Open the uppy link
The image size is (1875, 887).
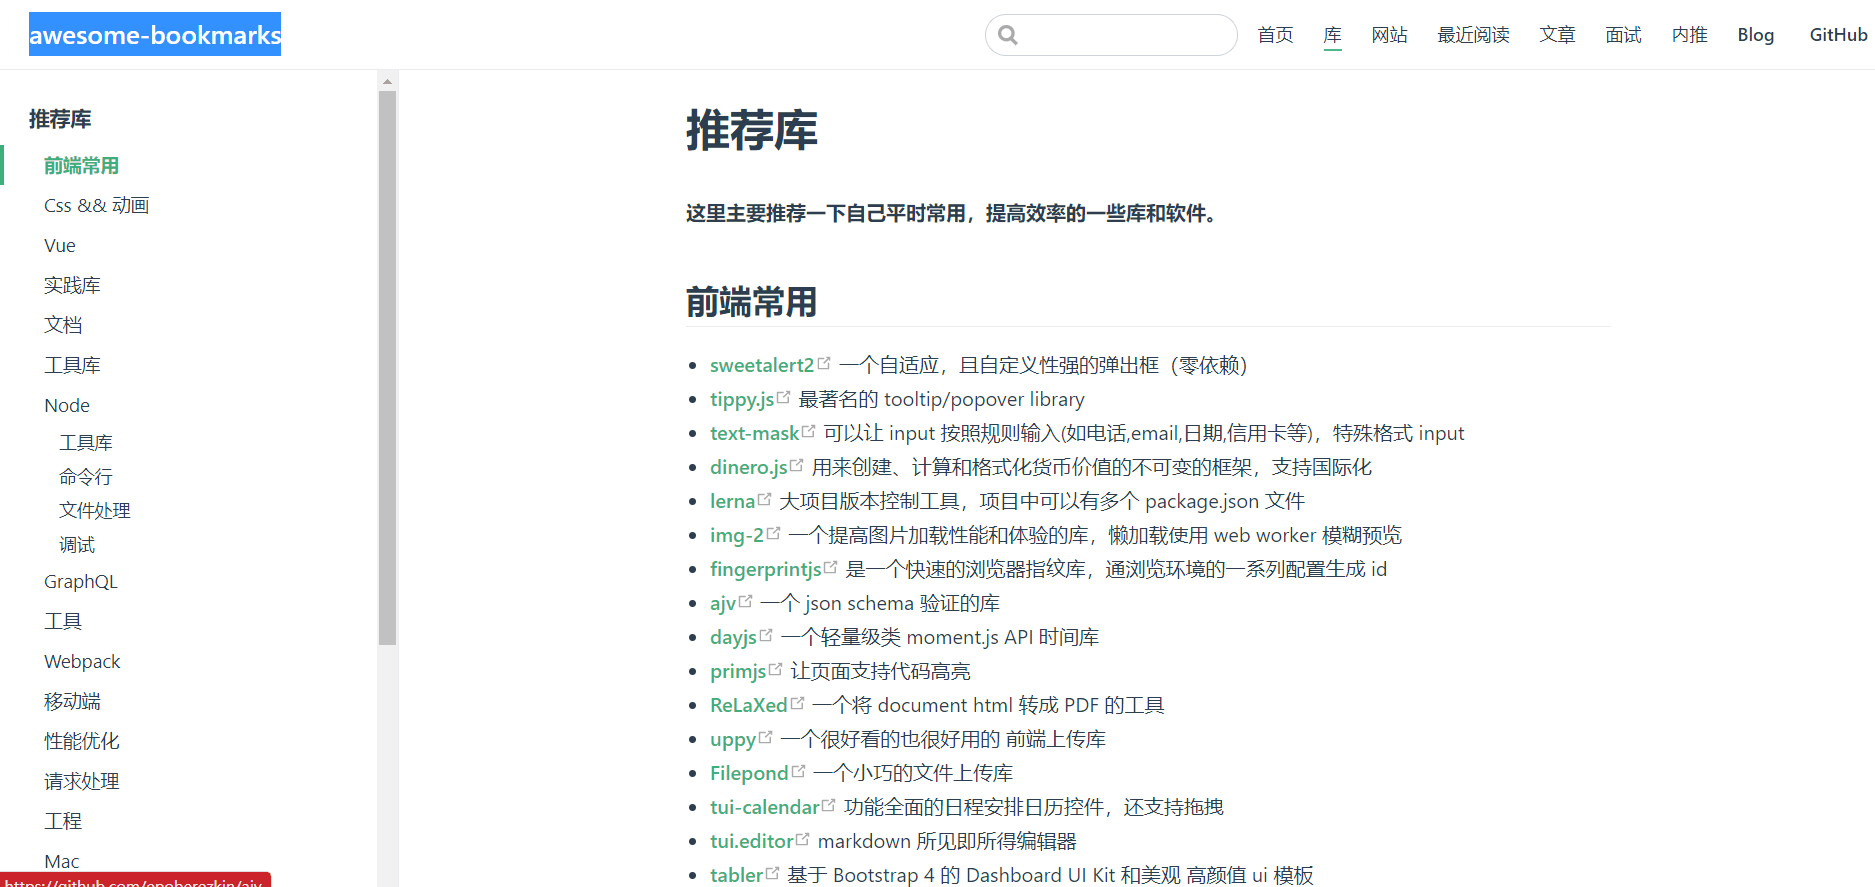point(733,739)
